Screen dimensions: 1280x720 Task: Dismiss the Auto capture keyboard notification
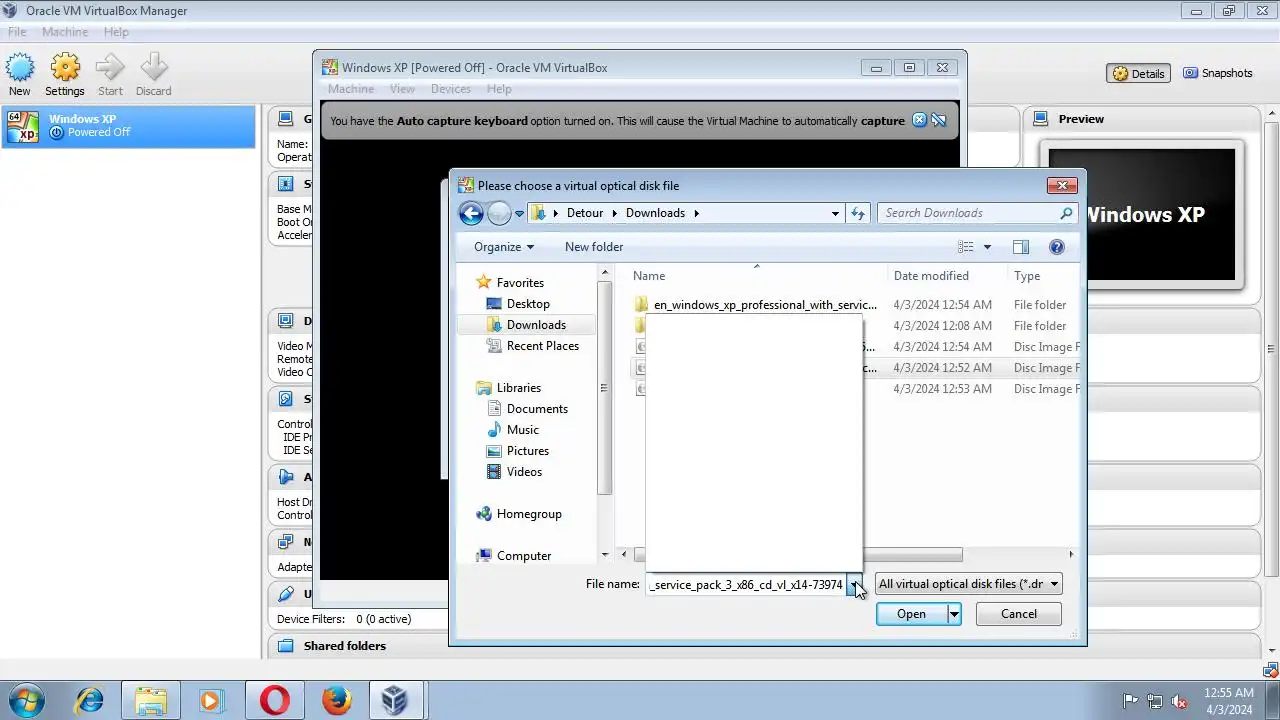[919, 120]
